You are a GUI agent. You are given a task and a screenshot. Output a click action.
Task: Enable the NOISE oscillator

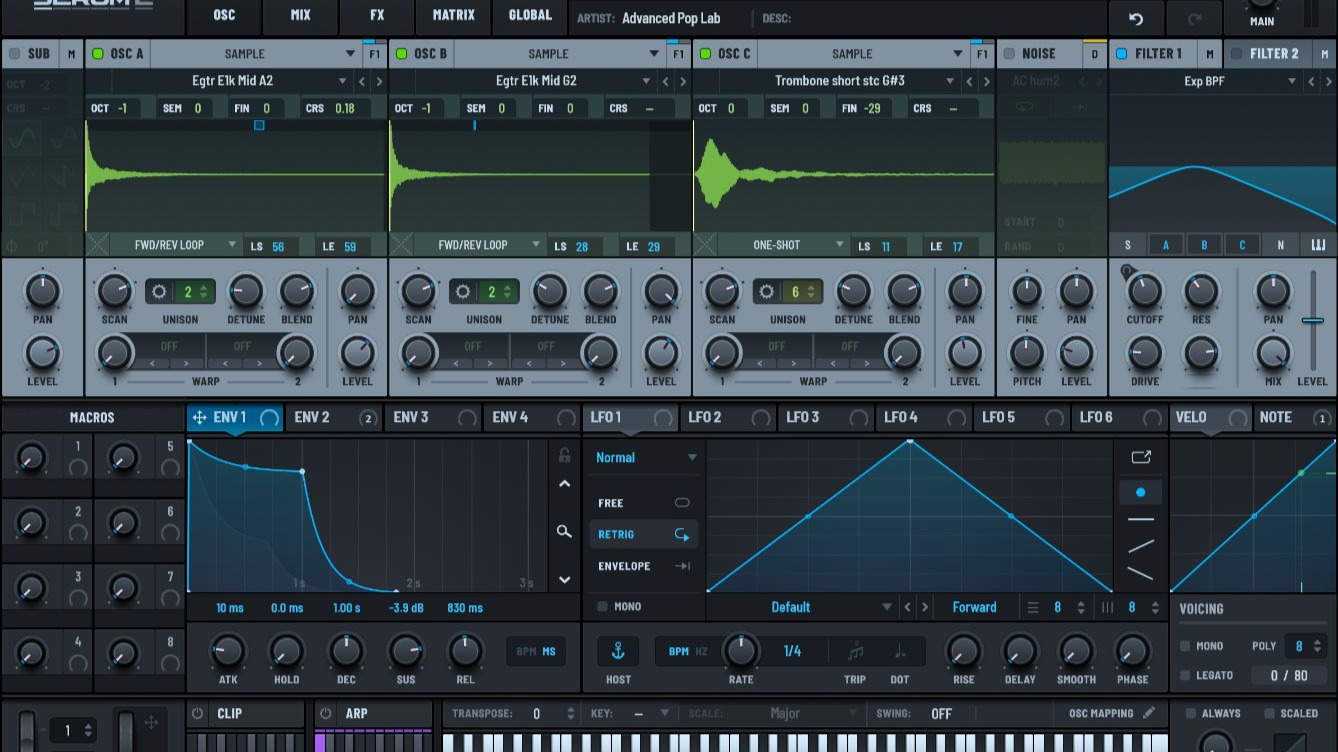pos(1009,54)
